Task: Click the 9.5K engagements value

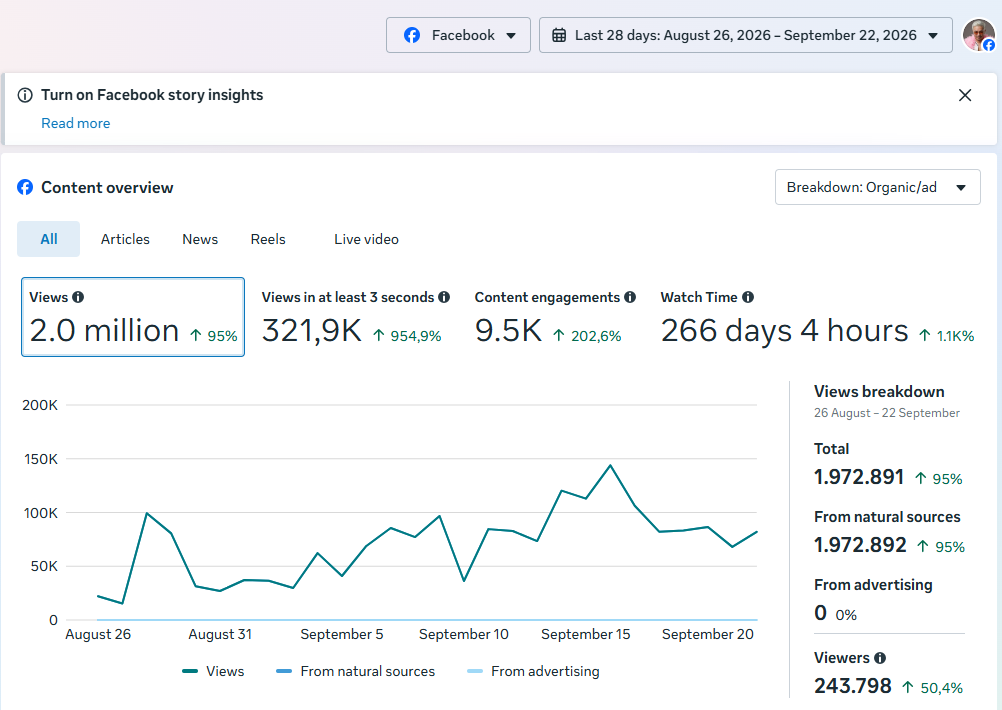Action: pyautogui.click(x=508, y=331)
